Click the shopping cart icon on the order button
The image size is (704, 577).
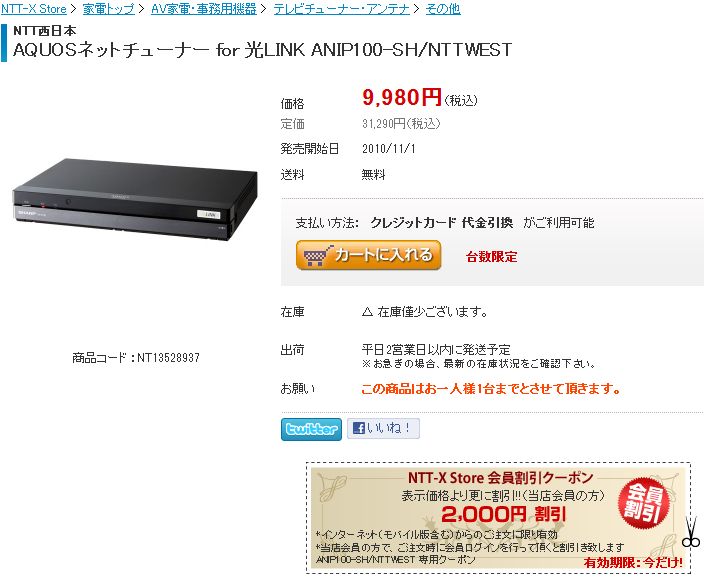(x=318, y=255)
